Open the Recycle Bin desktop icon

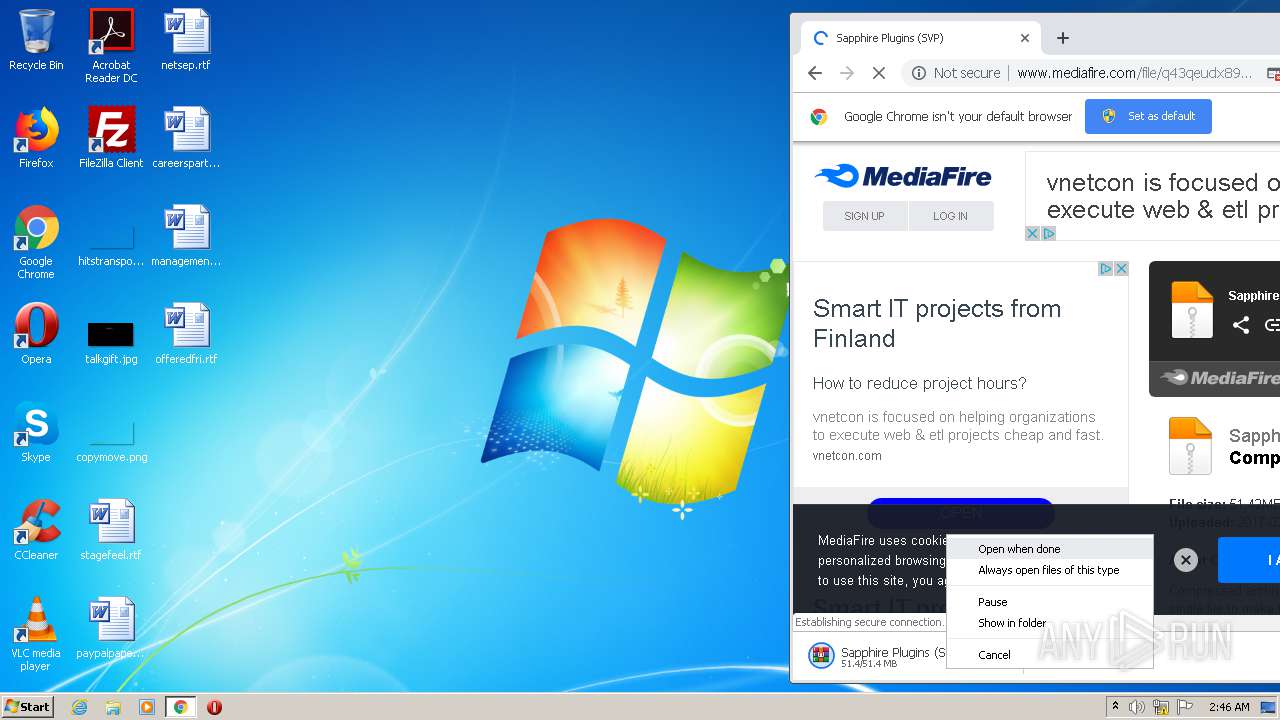coord(36,40)
